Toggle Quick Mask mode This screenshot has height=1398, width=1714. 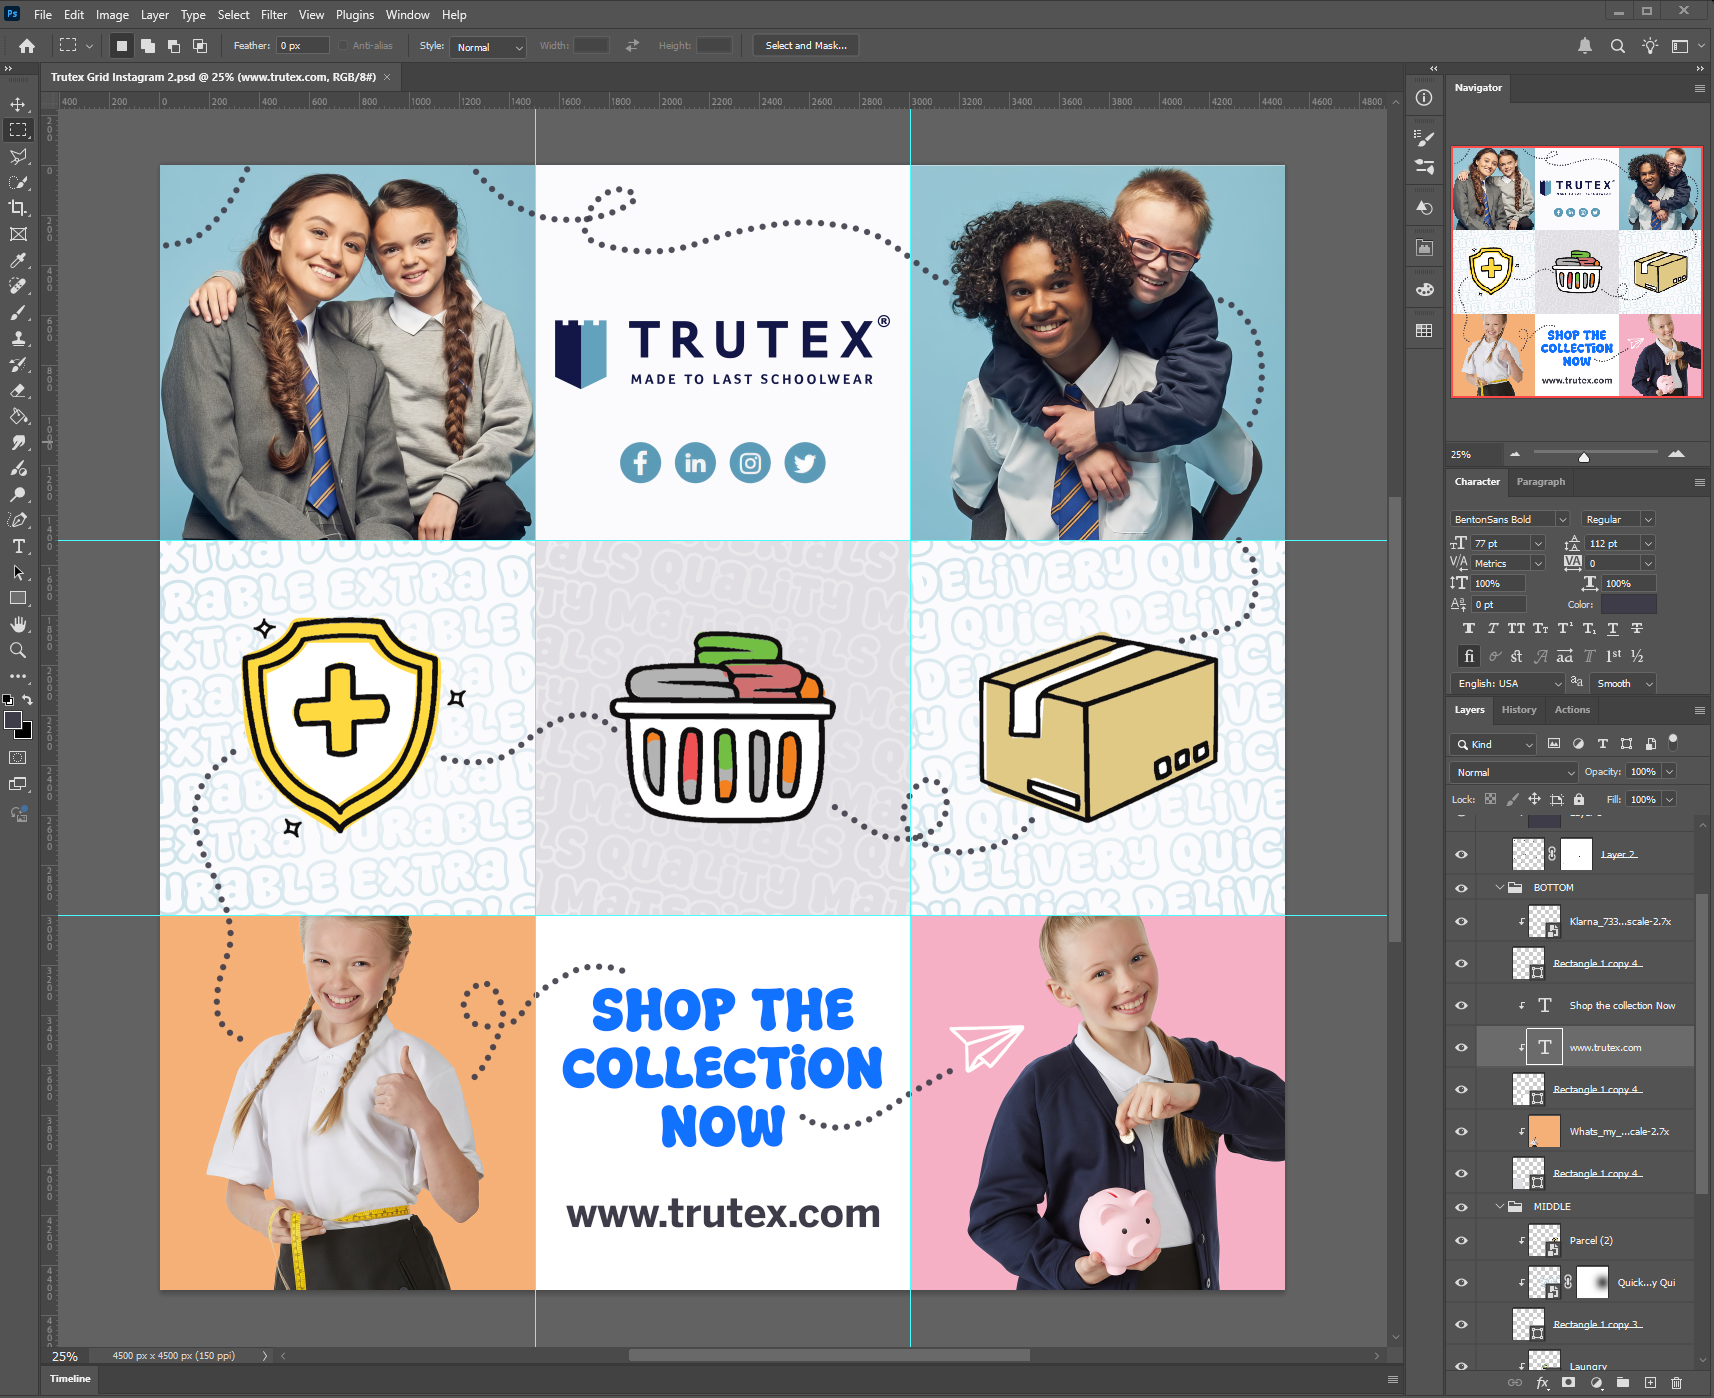[18, 758]
